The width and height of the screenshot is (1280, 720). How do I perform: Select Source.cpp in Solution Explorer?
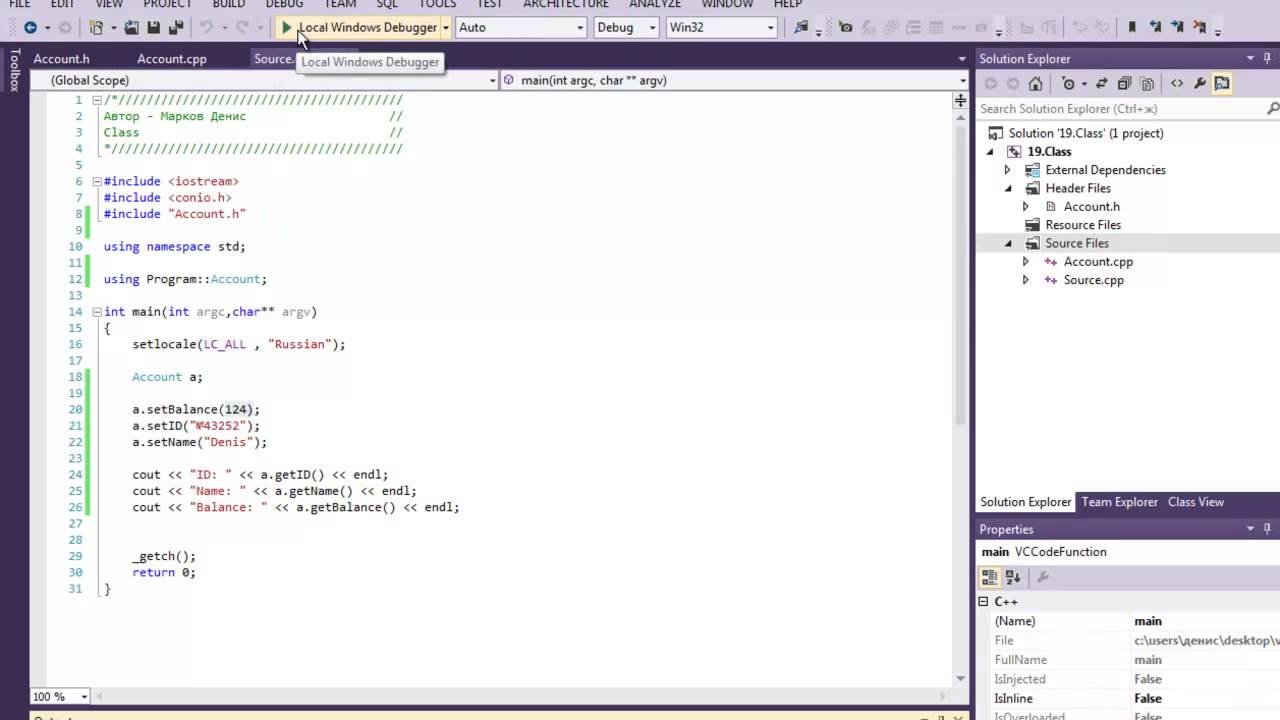(1093, 280)
